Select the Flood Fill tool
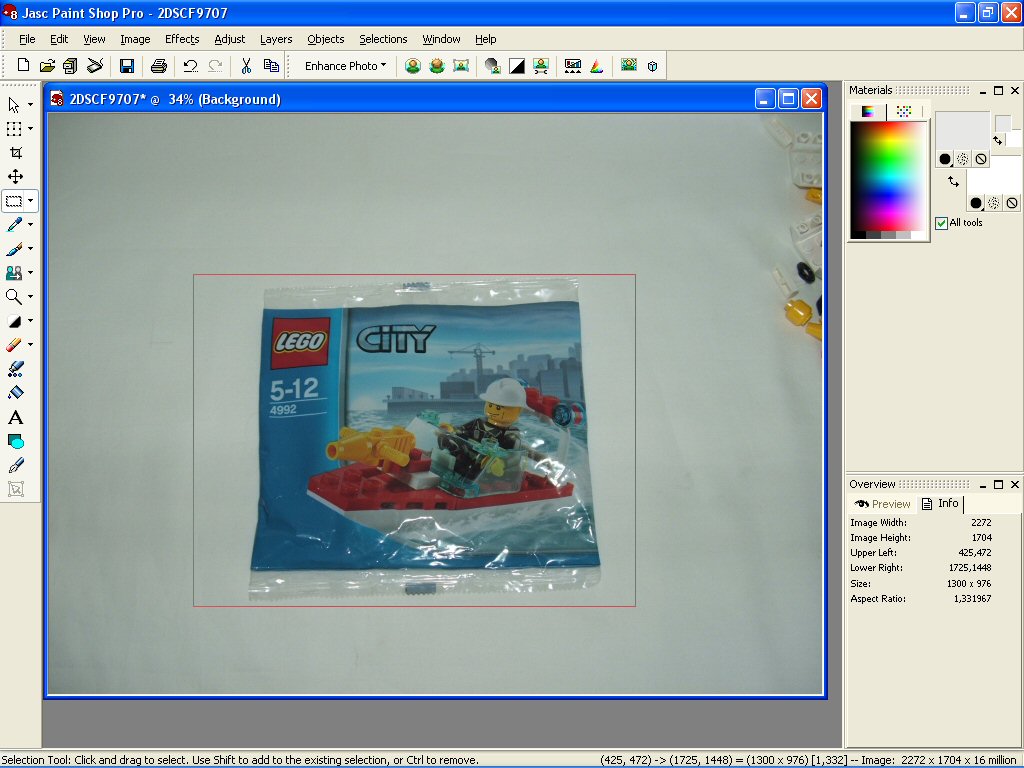Screen dimensions: 1024x768 coord(16,392)
